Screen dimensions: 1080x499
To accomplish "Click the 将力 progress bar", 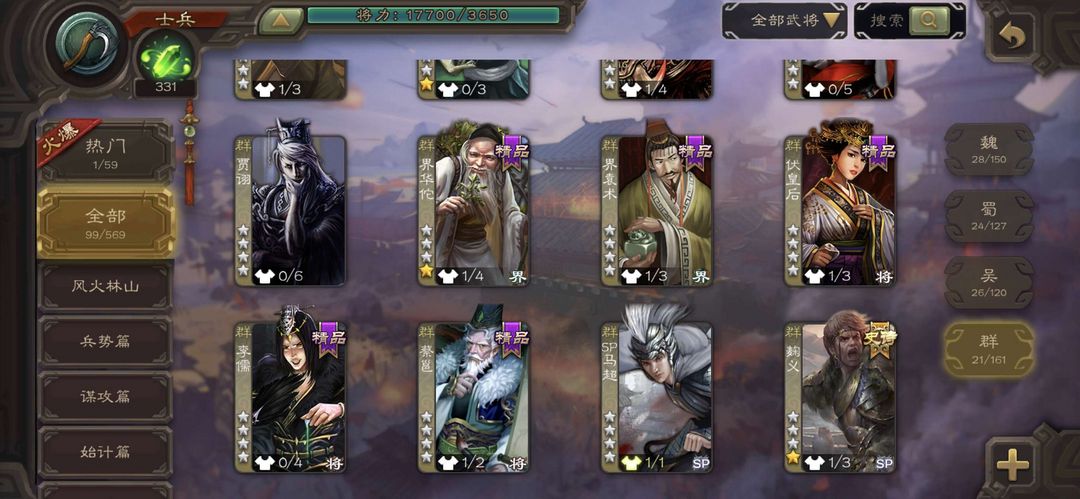I will 433,15.
